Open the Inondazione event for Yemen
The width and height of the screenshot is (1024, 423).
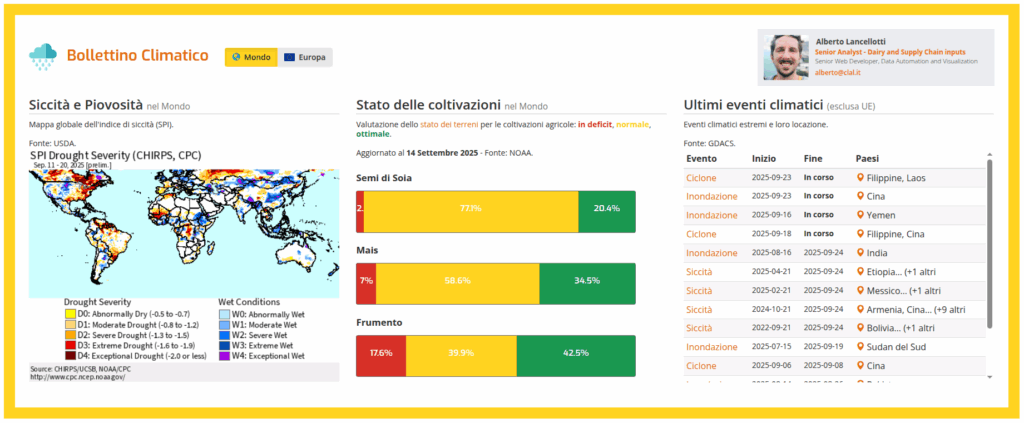point(711,216)
